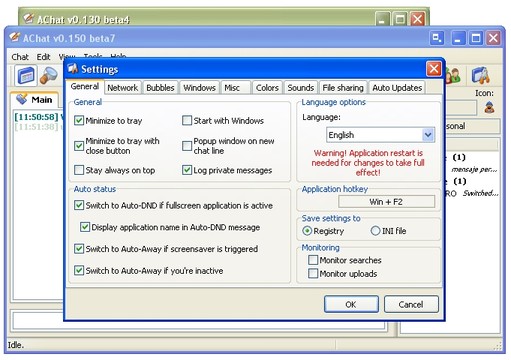
Task: Click the users group toolbar icon
Action: pyautogui.click(x=454, y=76)
